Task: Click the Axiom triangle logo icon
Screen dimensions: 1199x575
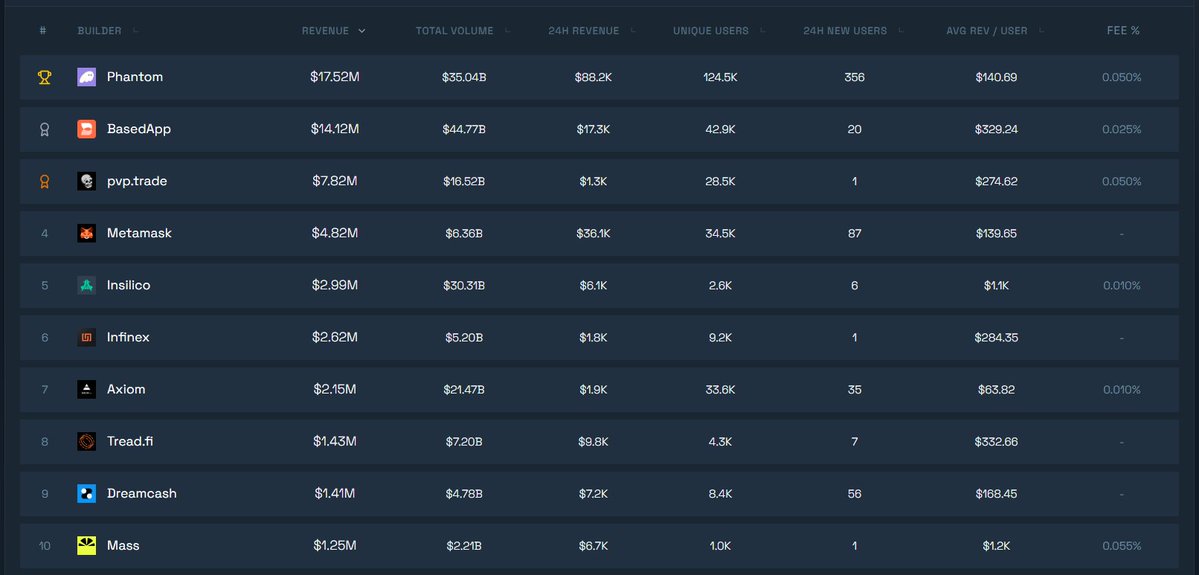Action: (86, 389)
